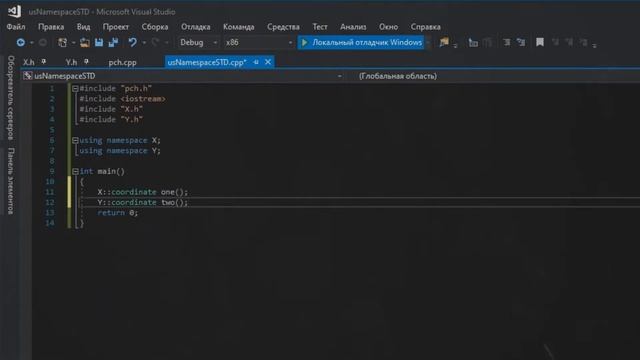Toggle a bookmark with the bookmark icon
This screenshot has width=640, height=360.
540,42
